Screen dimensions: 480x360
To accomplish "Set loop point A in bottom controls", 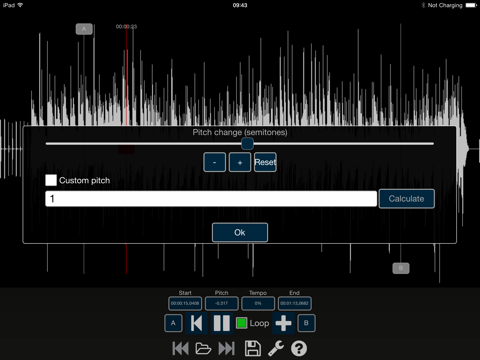I will pos(173,323).
